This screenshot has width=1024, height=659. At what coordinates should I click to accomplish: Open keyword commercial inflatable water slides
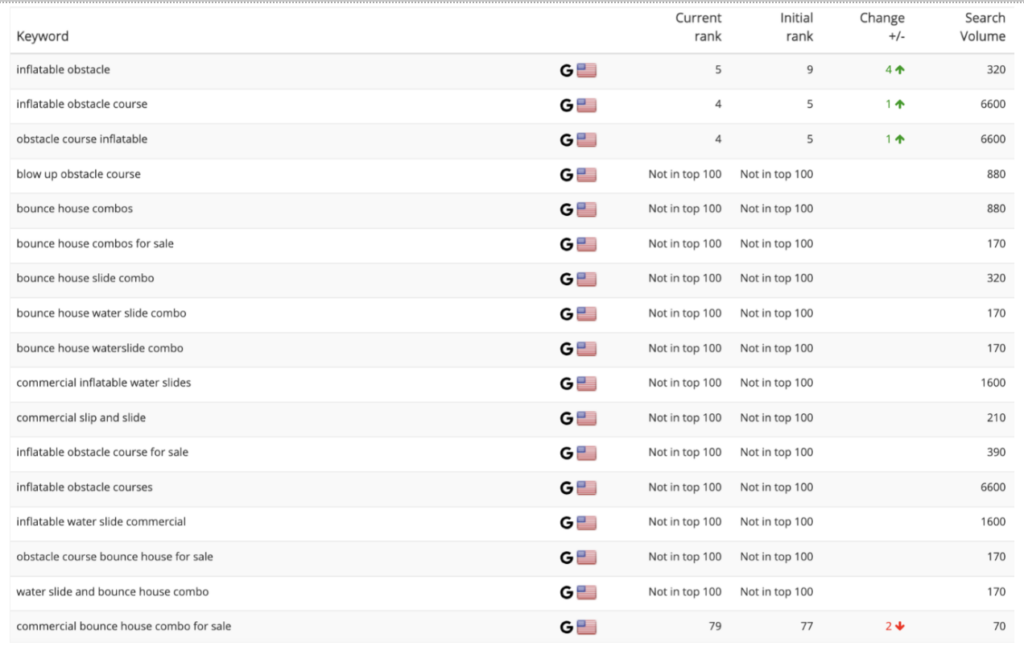[104, 383]
